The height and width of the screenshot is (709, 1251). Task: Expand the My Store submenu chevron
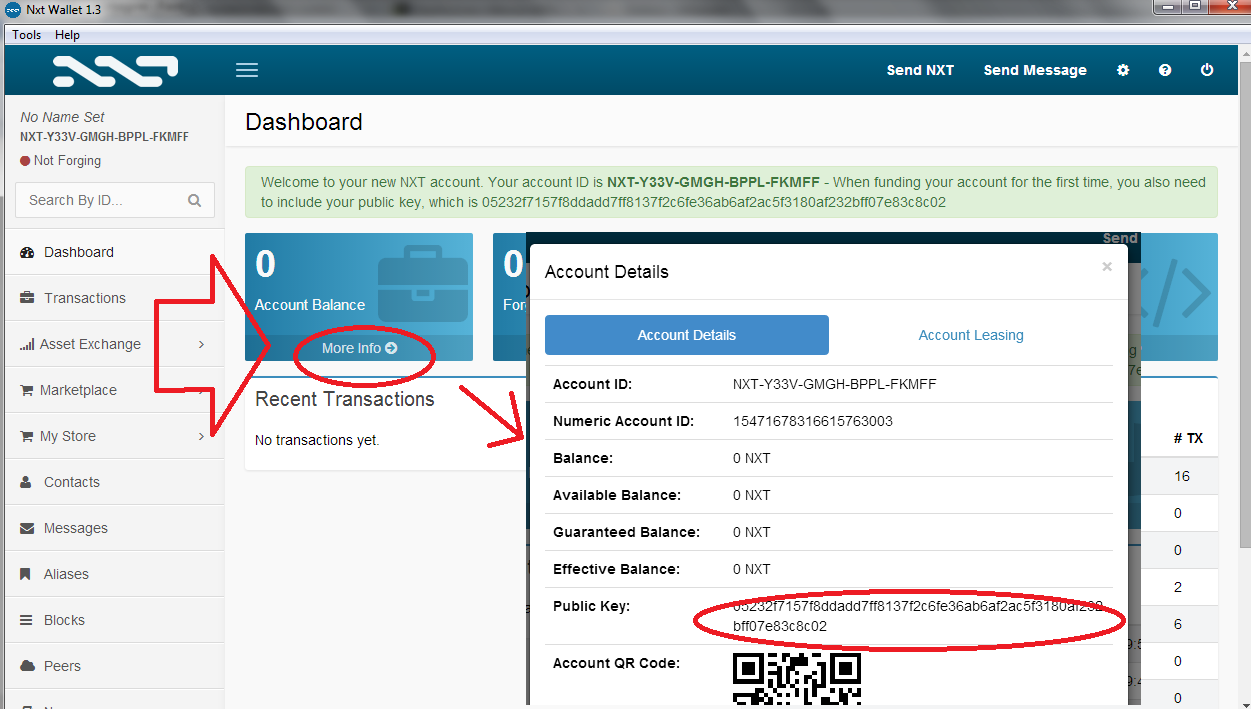[x=201, y=436]
